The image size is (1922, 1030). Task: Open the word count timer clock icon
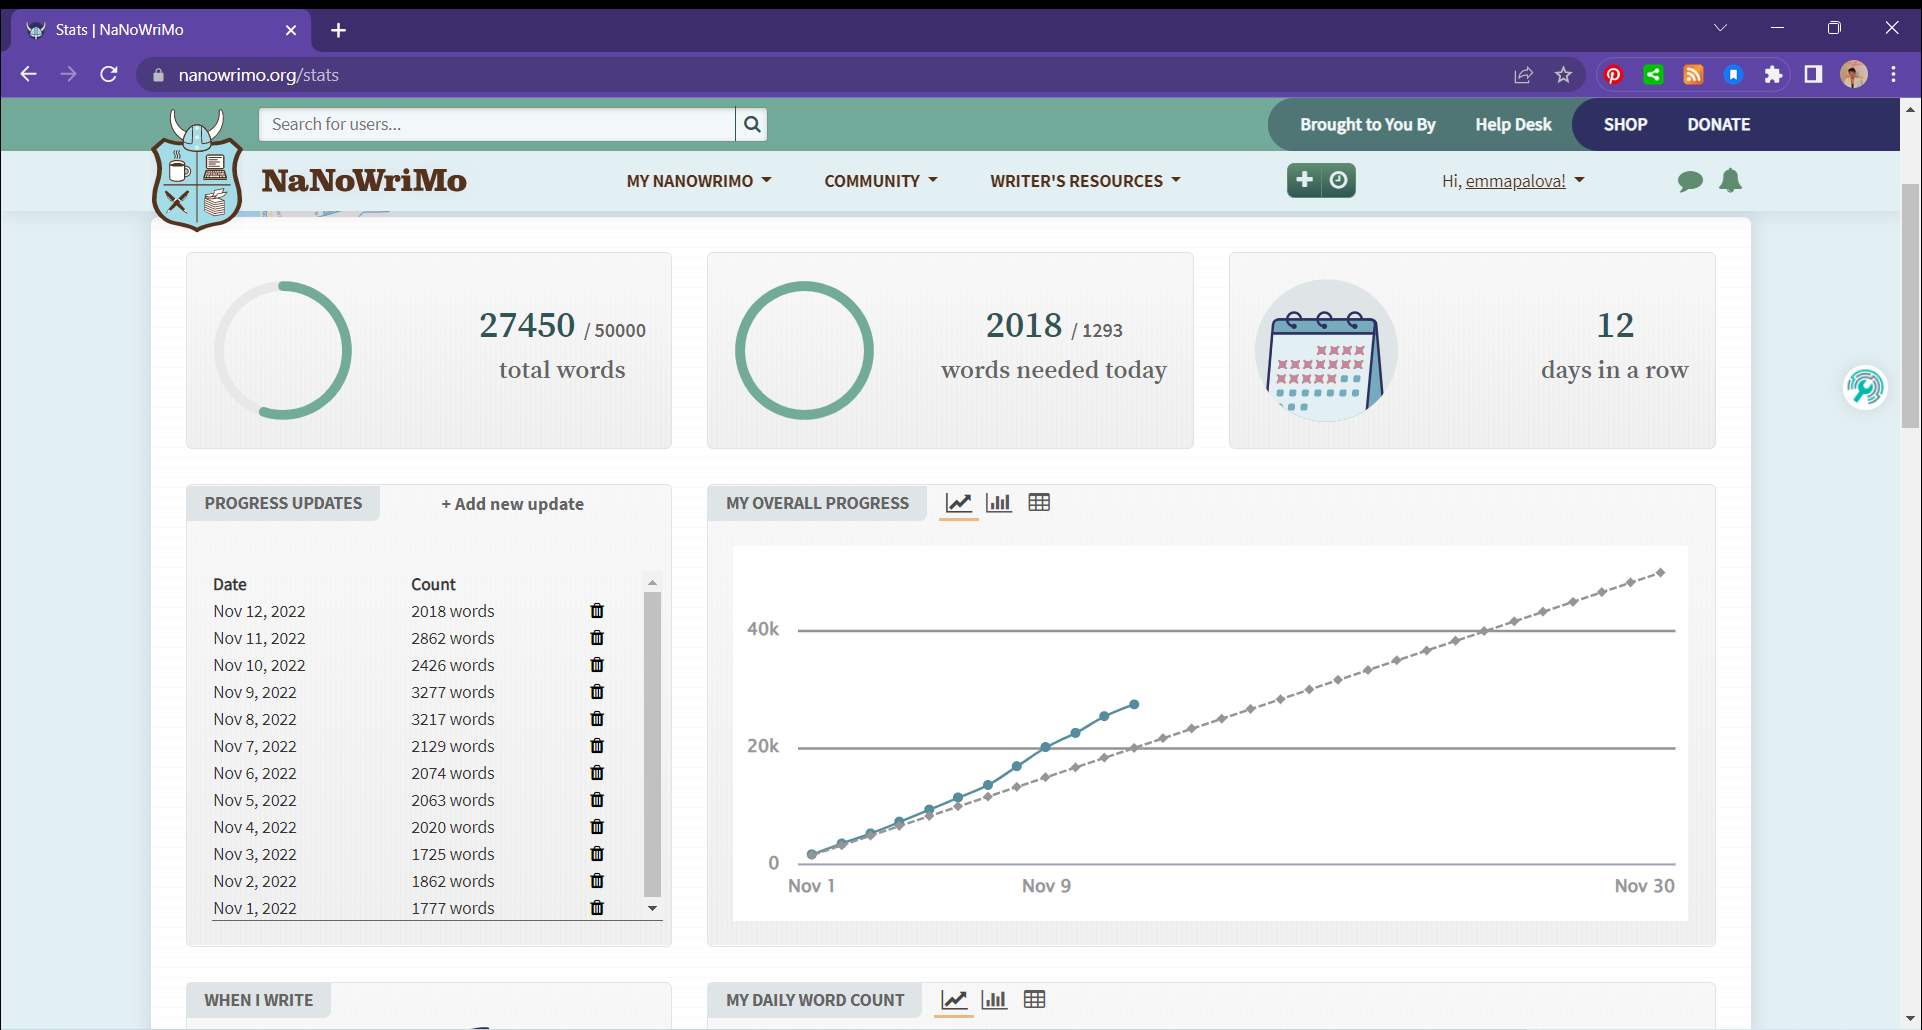point(1339,180)
